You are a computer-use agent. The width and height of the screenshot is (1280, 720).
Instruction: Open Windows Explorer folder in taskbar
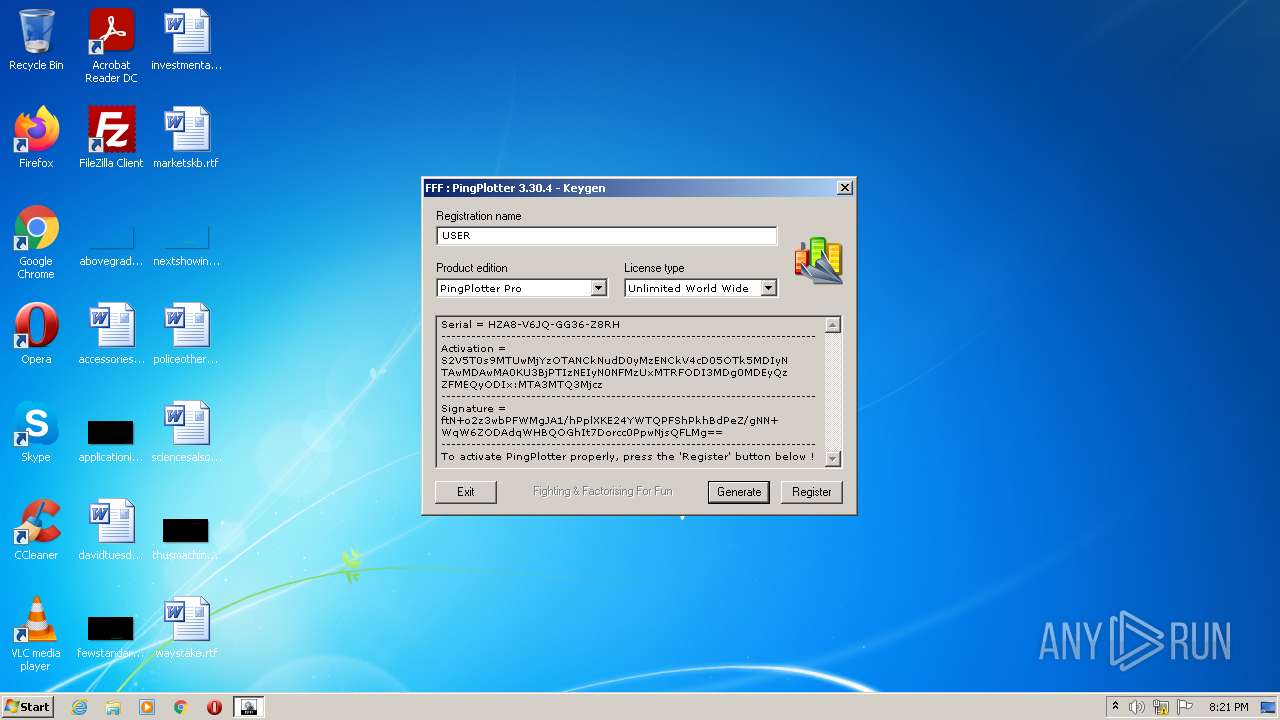pos(113,707)
